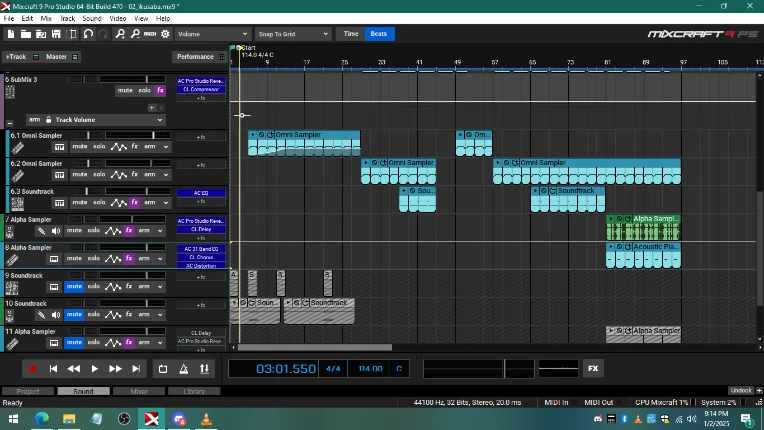Click the rewind transport button
Viewport: 764px width, 430px height.
click(74, 369)
